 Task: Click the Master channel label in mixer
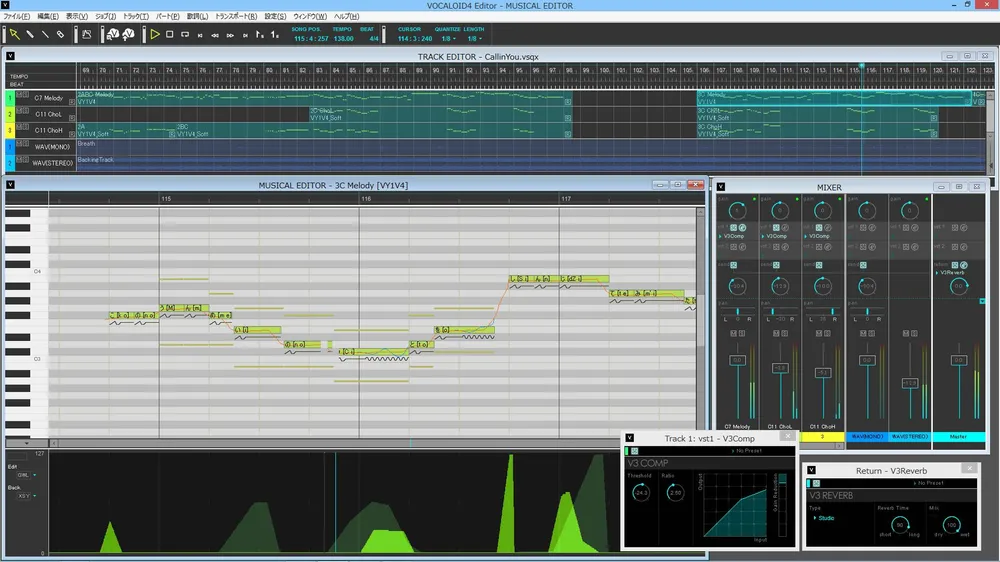pos(958,436)
